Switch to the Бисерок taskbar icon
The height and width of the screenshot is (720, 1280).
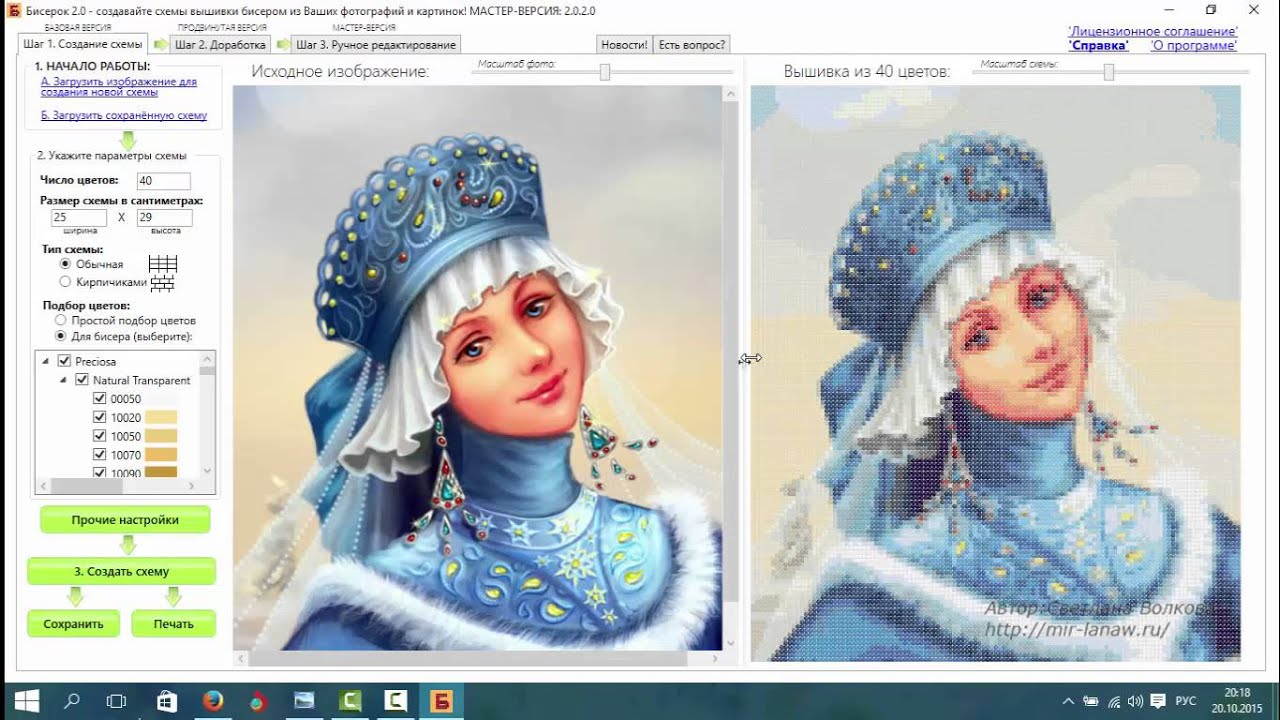pos(441,701)
